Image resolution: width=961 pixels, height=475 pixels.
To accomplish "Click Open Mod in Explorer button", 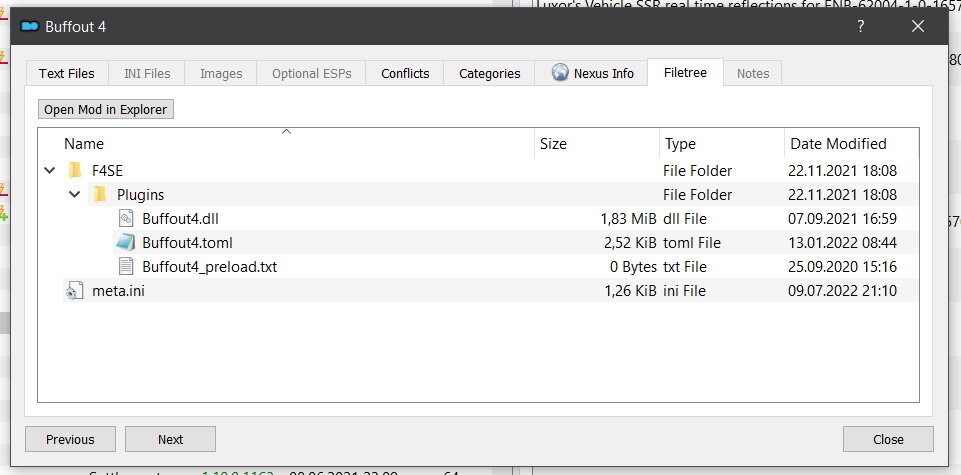I will click(105, 109).
